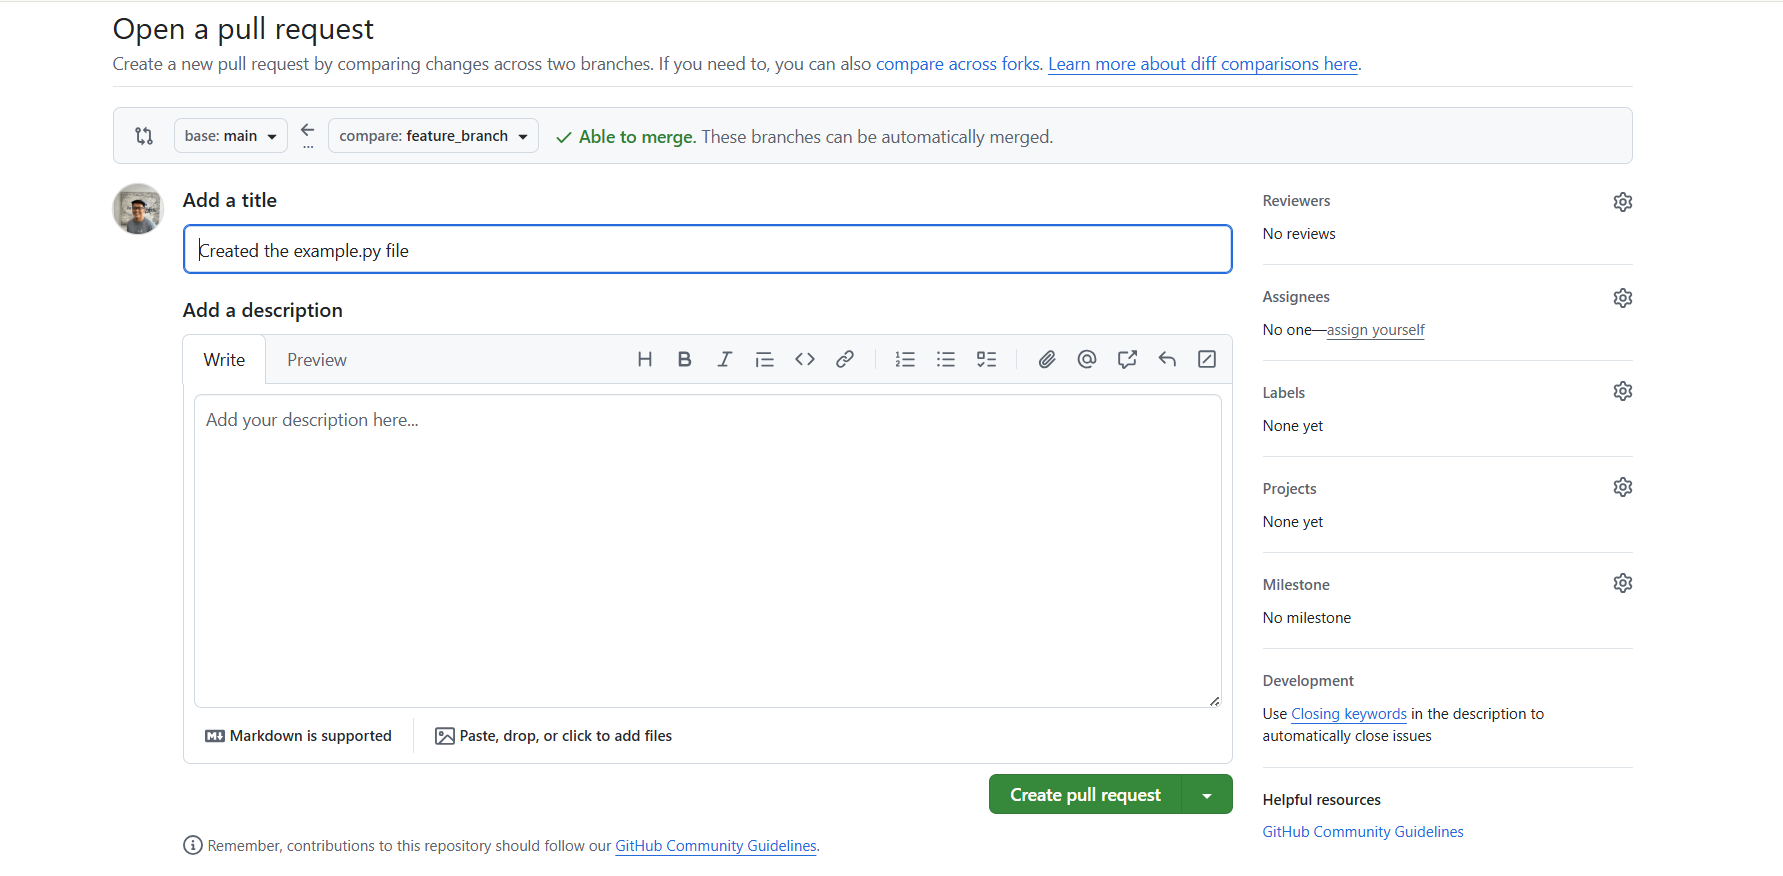
Task: Add a link using the link icon
Action: 845,360
